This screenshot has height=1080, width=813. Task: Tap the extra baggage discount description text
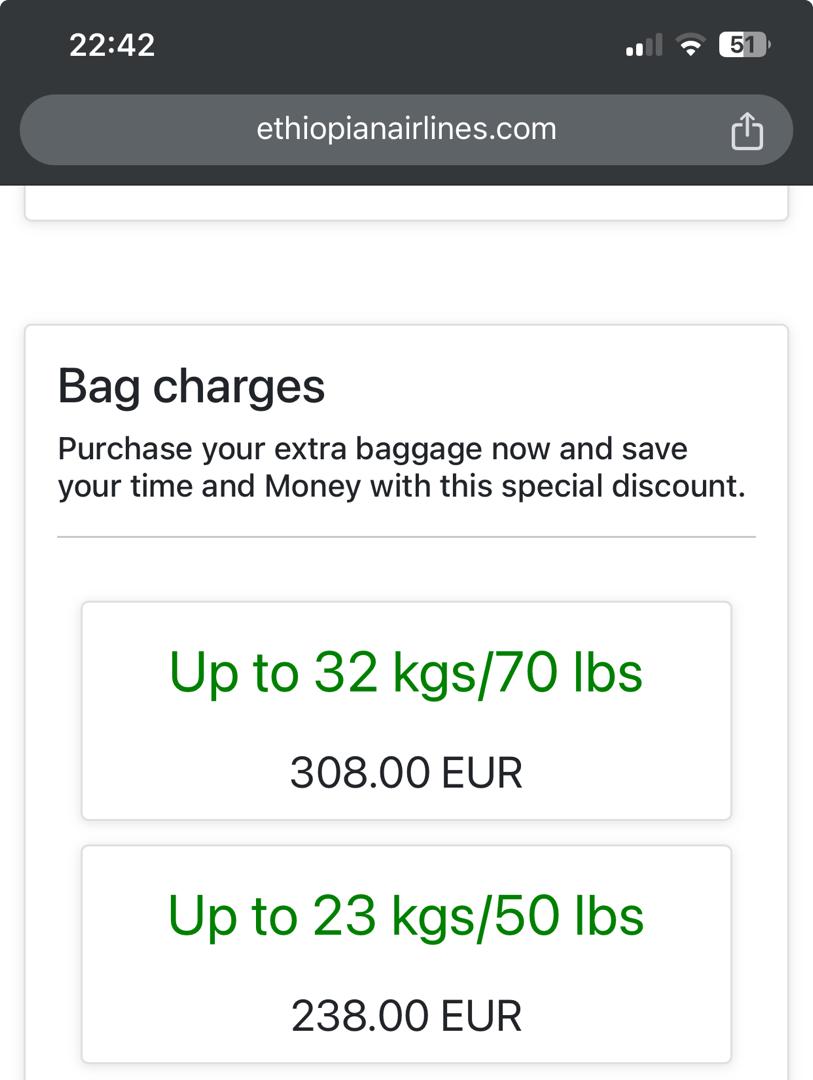click(402, 468)
